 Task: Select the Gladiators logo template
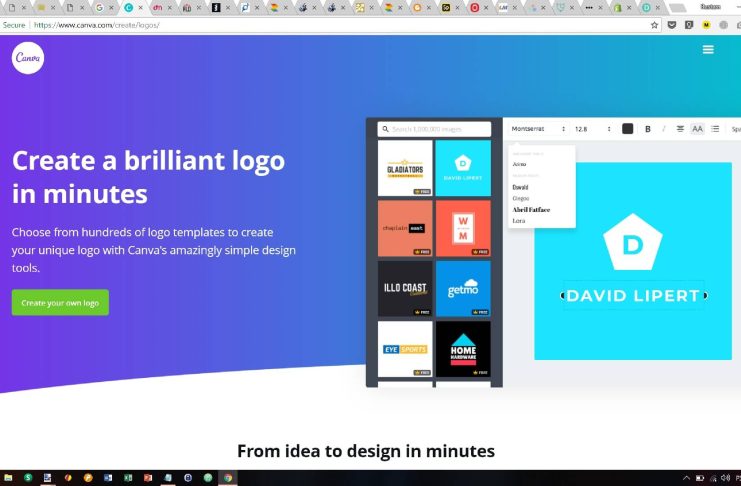405,168
